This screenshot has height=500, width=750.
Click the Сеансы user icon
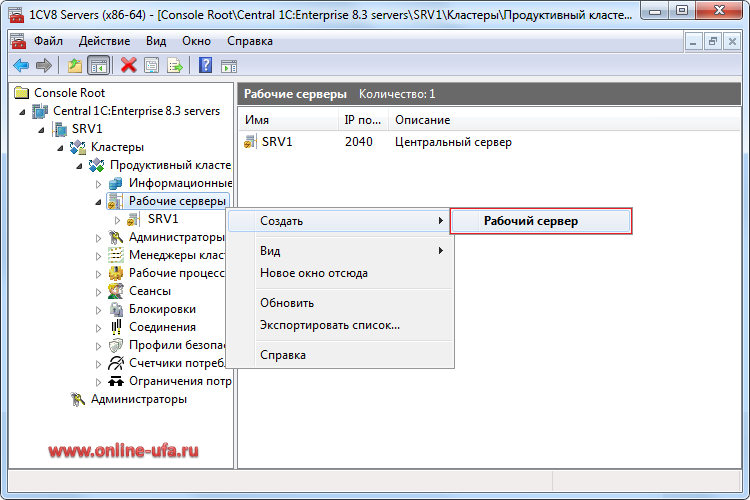click(116, 291)
